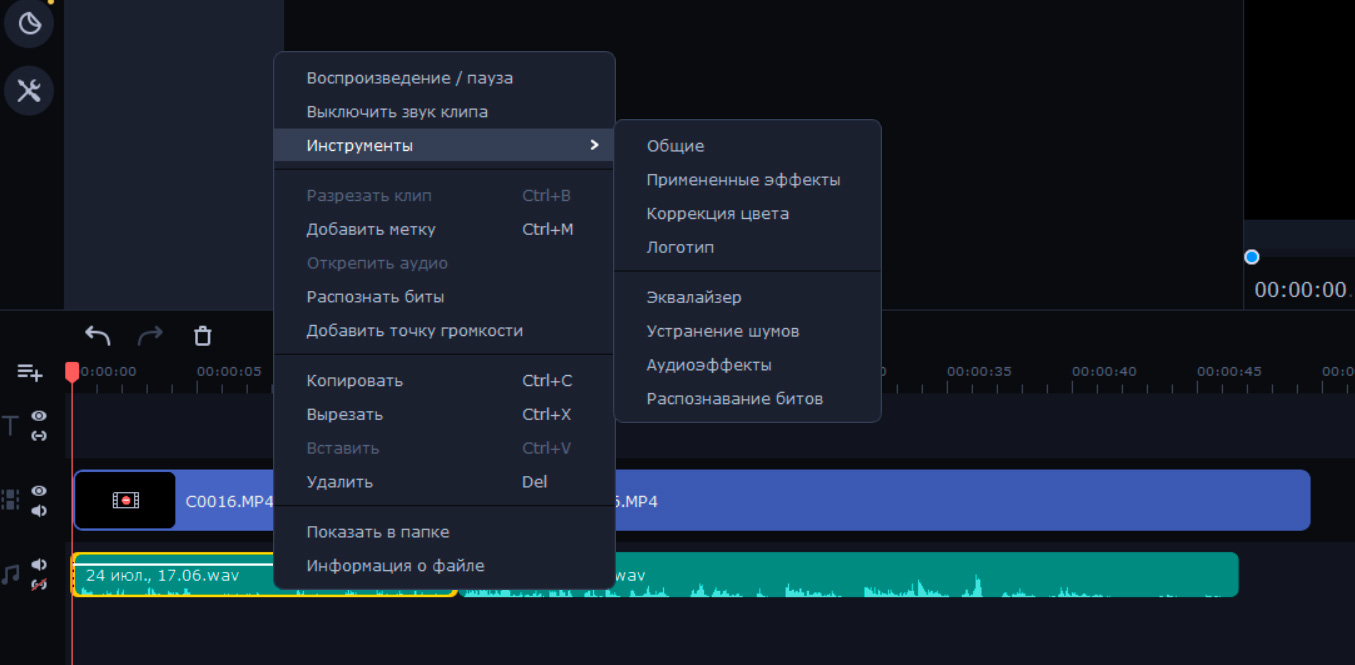Select Эквалайзер from the submenu

[x=694, y=298]
